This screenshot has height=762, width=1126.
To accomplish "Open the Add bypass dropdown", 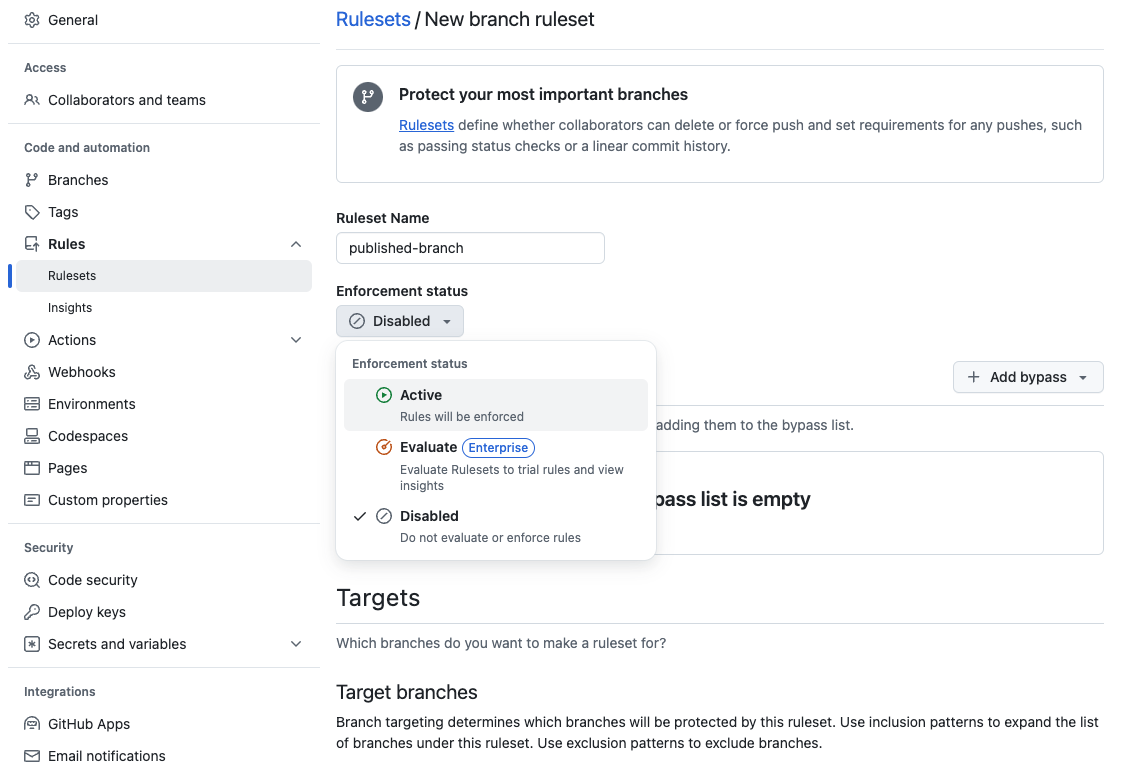I will click(x=1028, y=377).
